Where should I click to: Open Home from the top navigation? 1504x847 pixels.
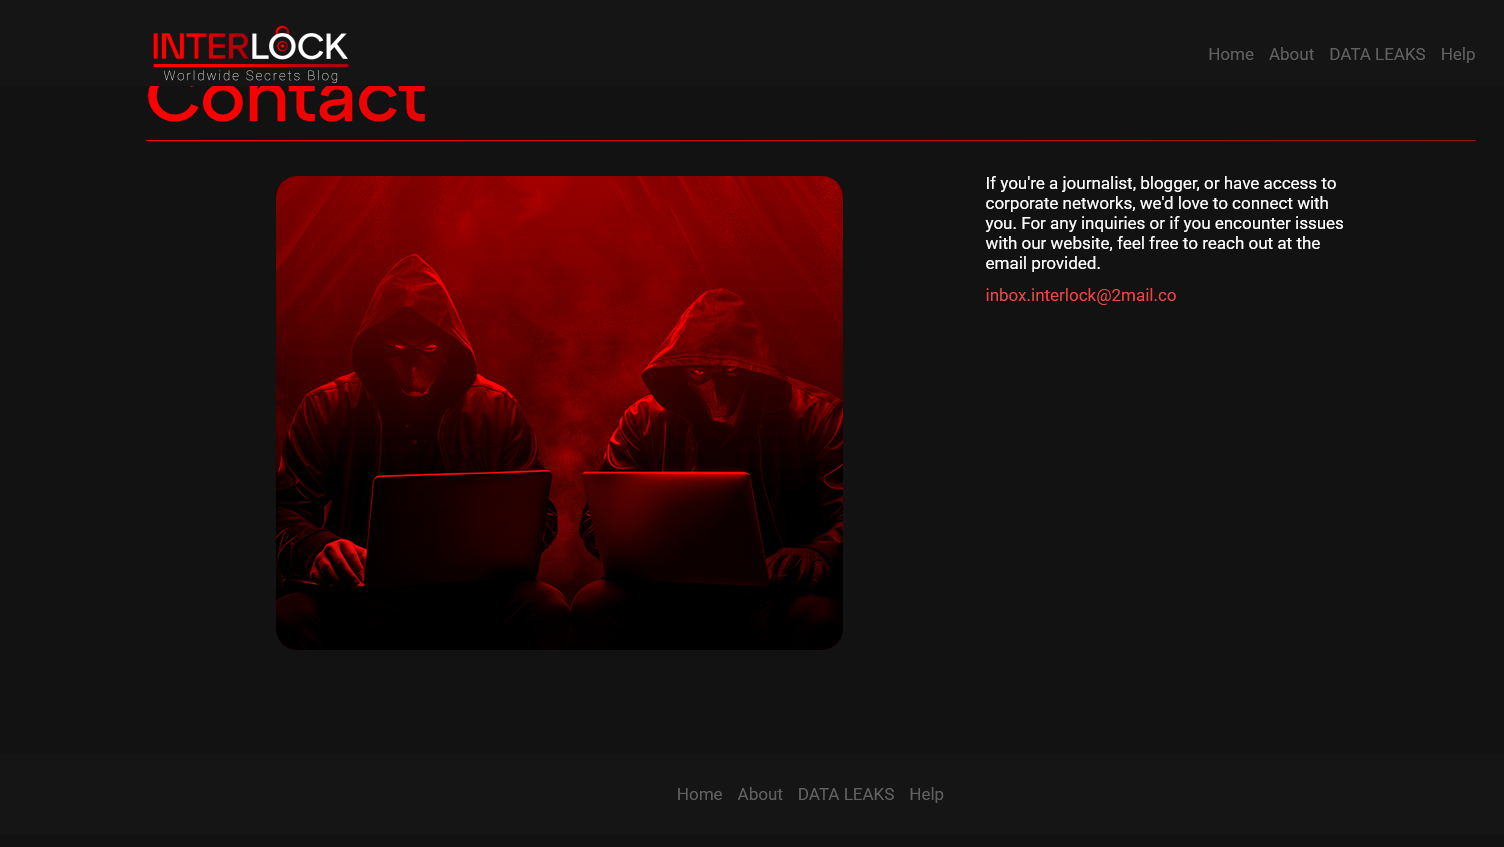pos(1230,54)
